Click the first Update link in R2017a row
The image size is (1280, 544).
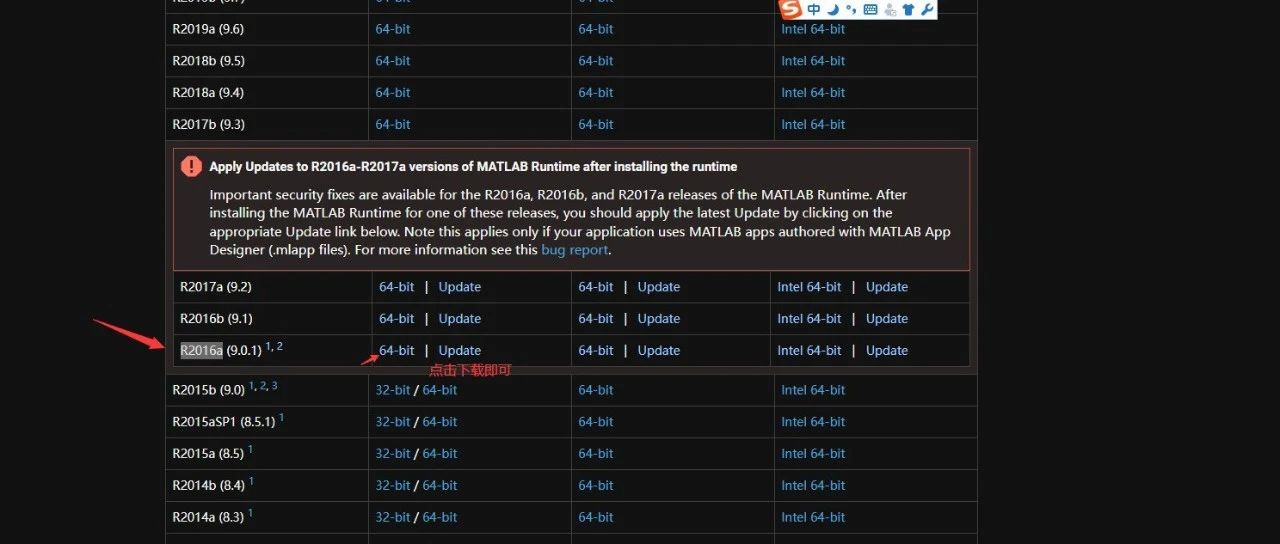(460, 286)
